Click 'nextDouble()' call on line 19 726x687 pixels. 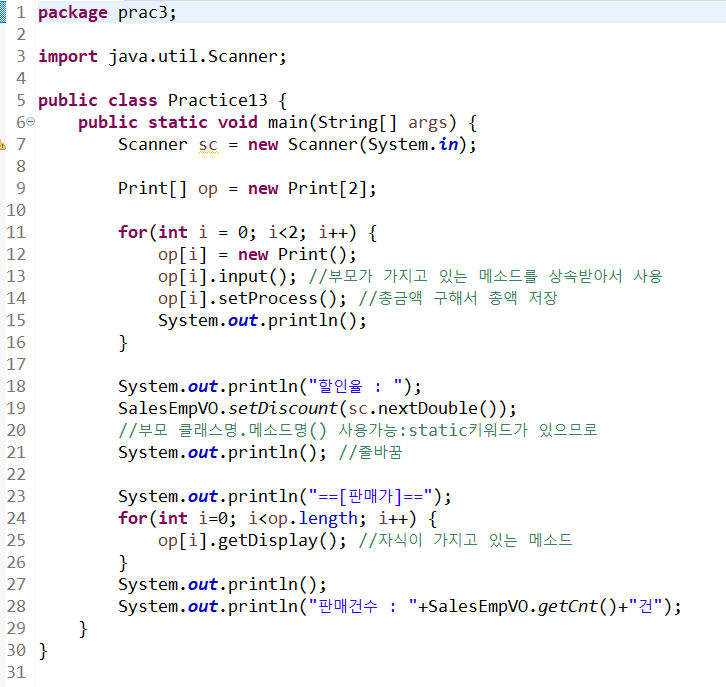[438, 409]
